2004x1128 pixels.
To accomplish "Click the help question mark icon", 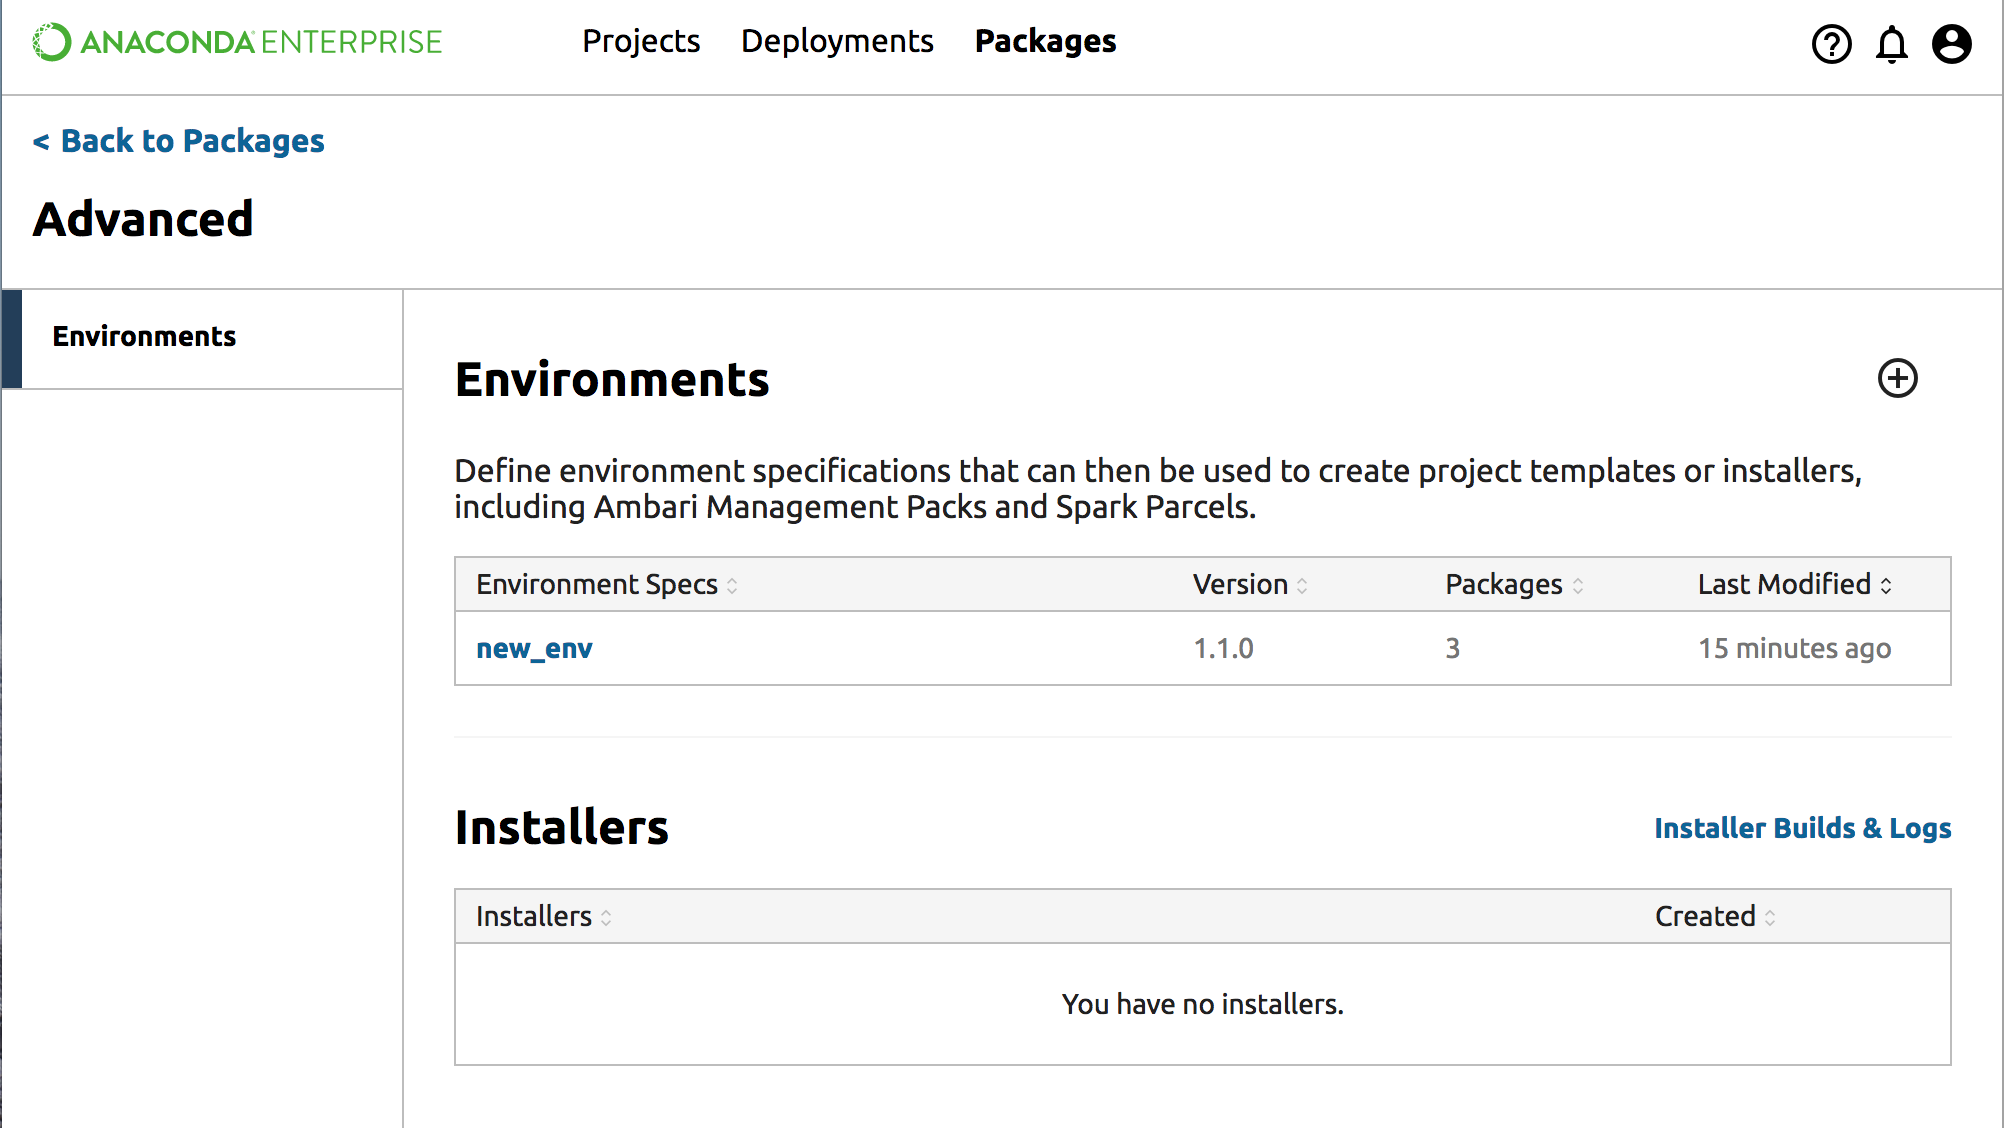I will tap(1831, 44).
